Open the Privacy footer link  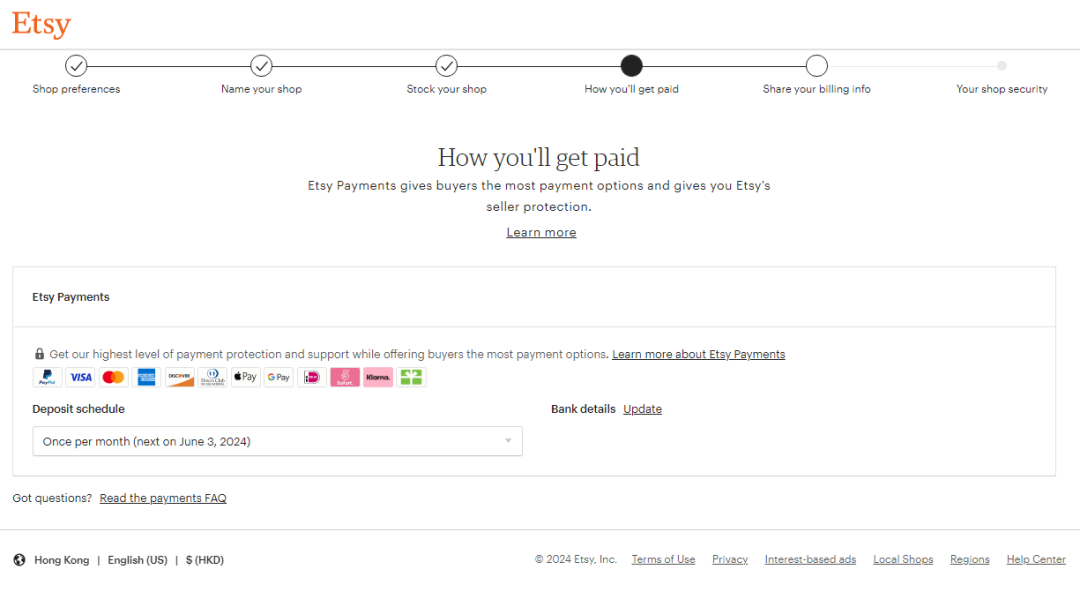tap(730, 560)
